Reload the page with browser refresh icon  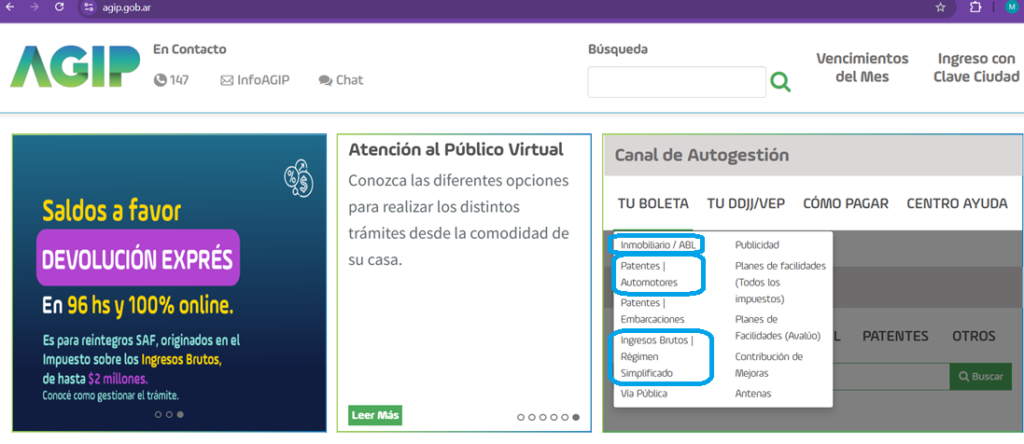point(59,7)
